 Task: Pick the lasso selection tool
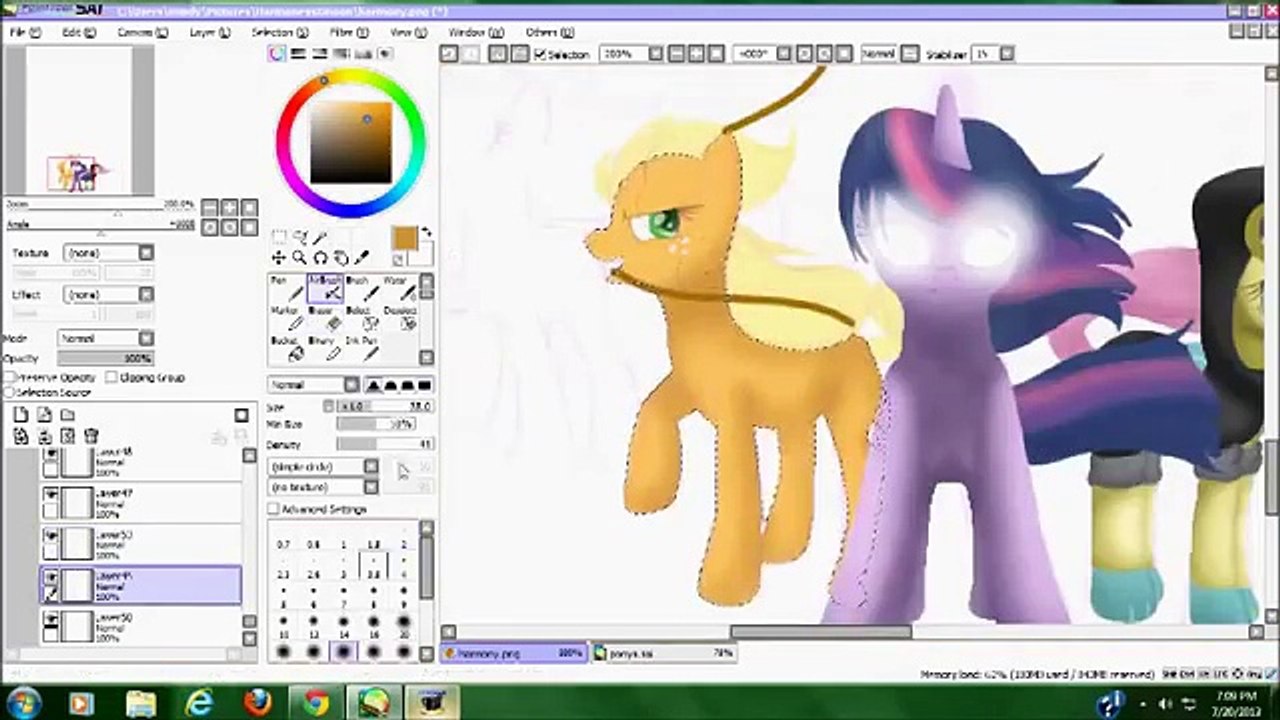pos(300,237)
